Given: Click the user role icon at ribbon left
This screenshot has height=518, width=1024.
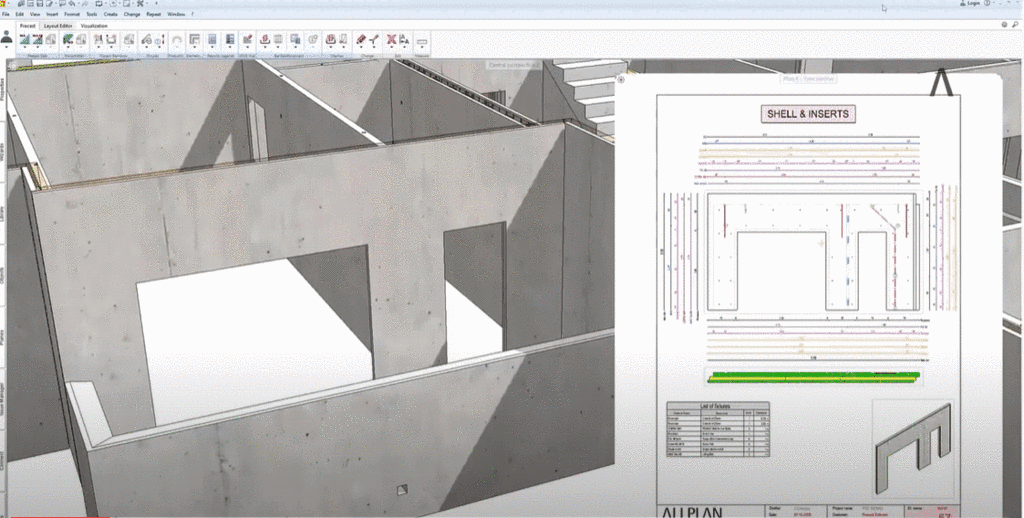Looking at the screenshot, I should (6, 37).
